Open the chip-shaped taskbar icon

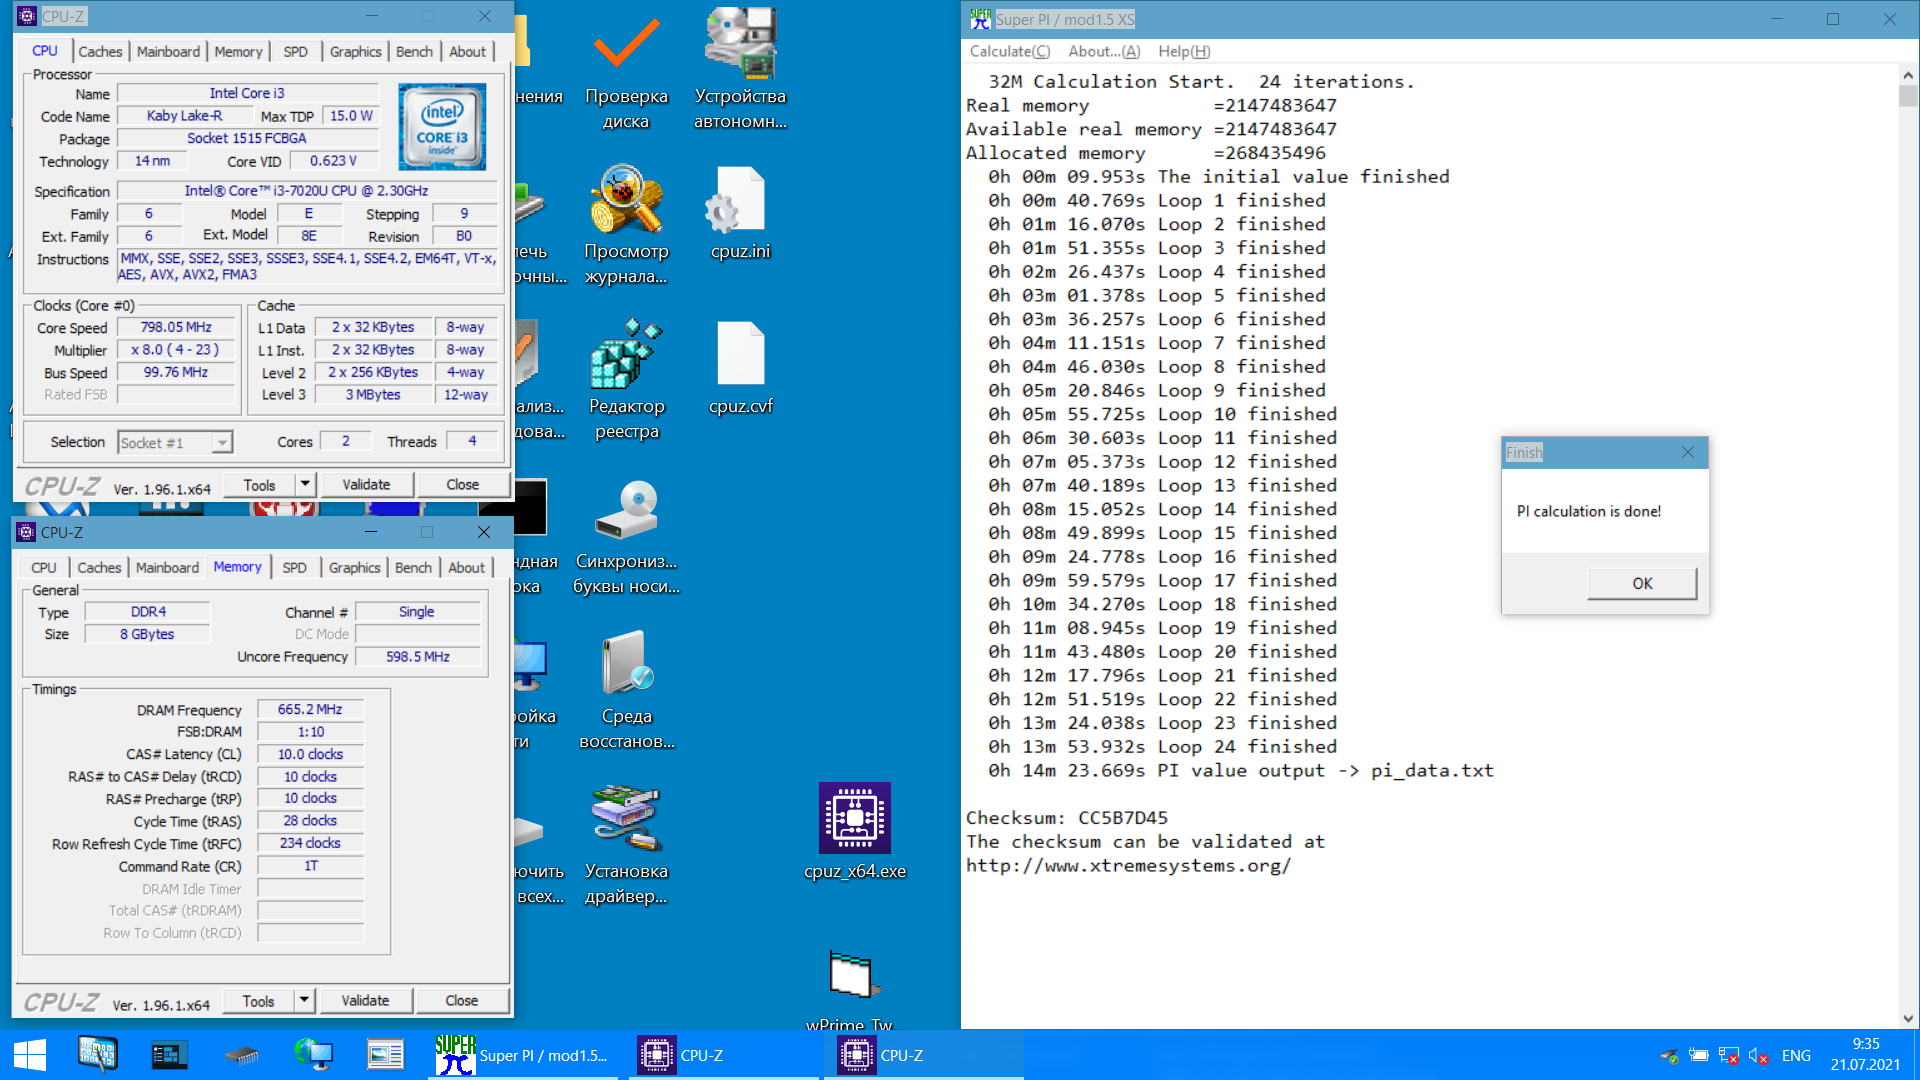(242, 1055)
